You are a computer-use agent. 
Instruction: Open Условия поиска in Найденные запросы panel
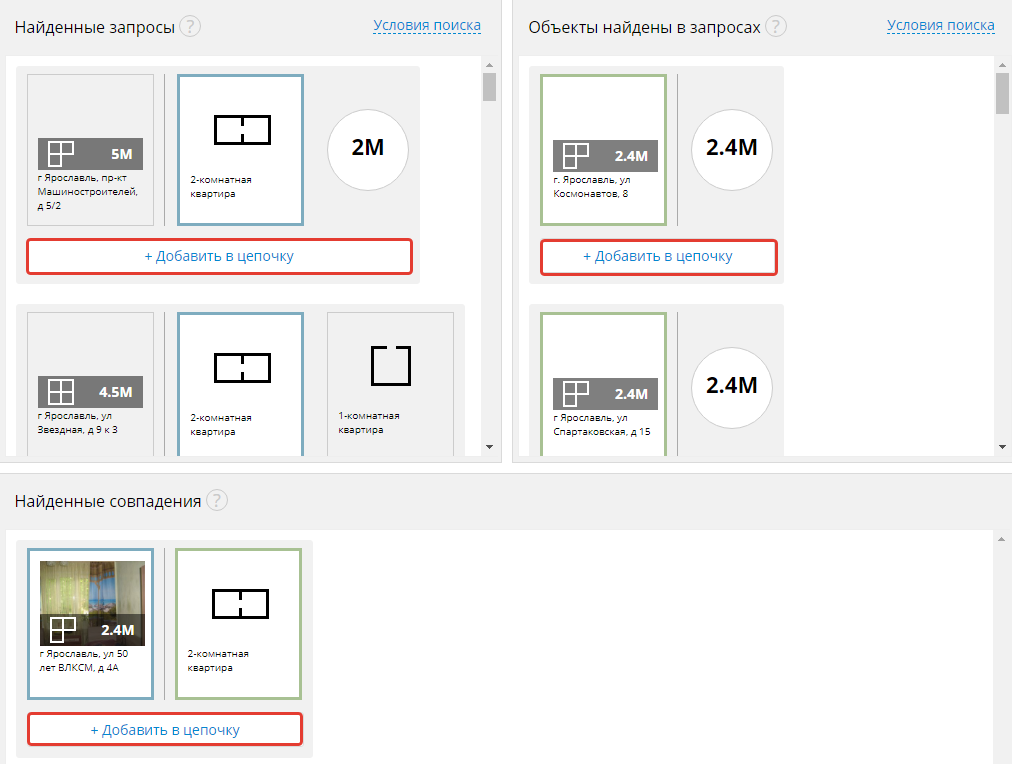coord(427,25)
